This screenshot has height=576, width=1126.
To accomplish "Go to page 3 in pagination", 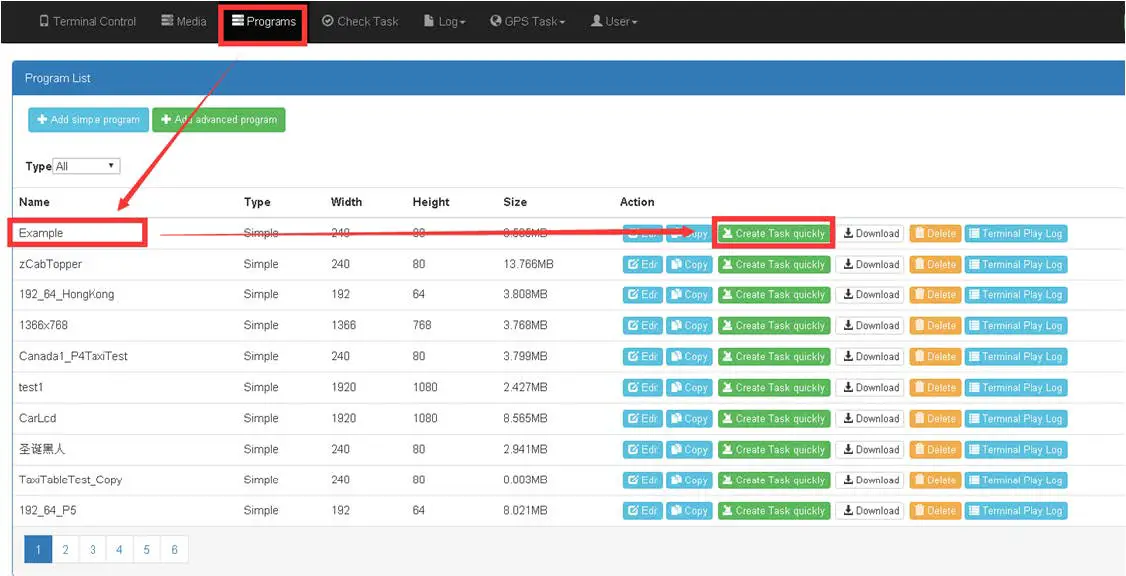I will coord(92,550).
